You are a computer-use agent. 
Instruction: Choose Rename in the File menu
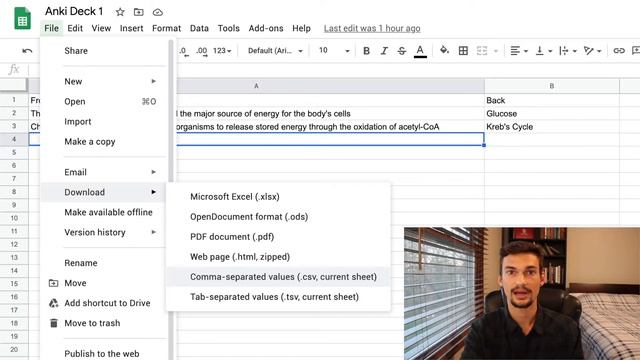(104, 263)
